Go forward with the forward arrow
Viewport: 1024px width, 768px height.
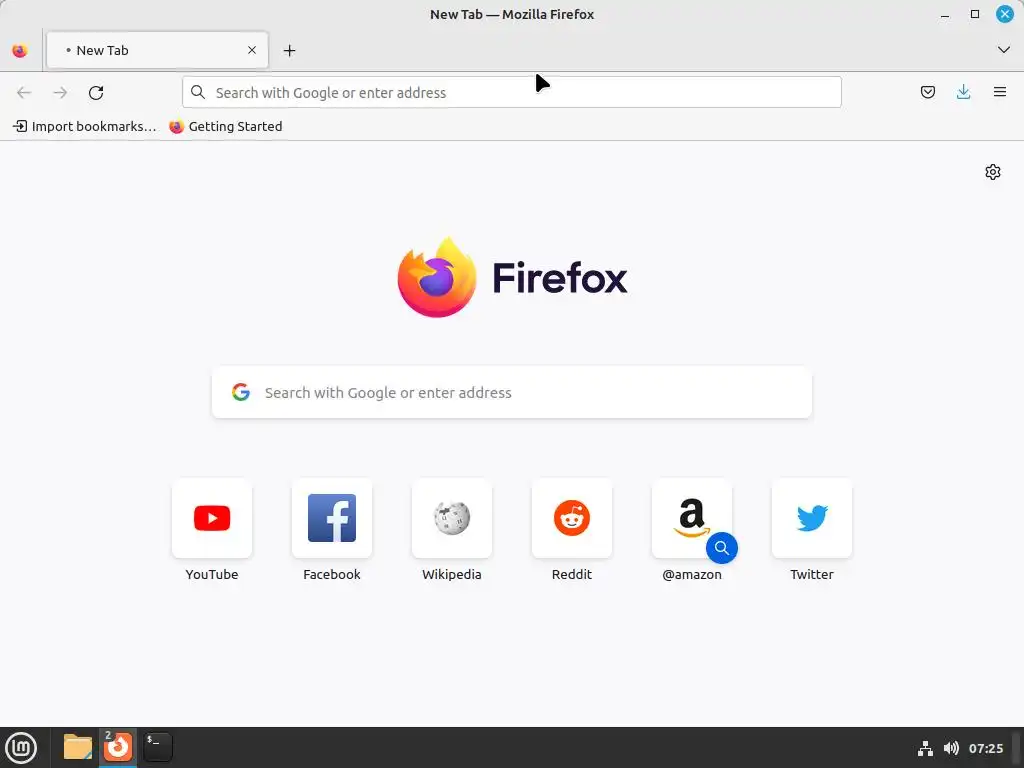pyautogui.click(x=60, y=93)
